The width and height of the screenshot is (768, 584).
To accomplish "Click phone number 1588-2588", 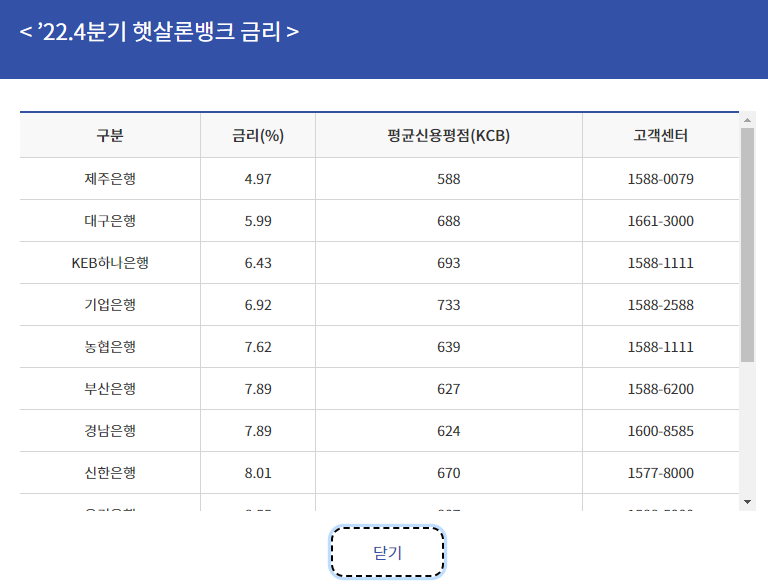I will pos(661,305).
